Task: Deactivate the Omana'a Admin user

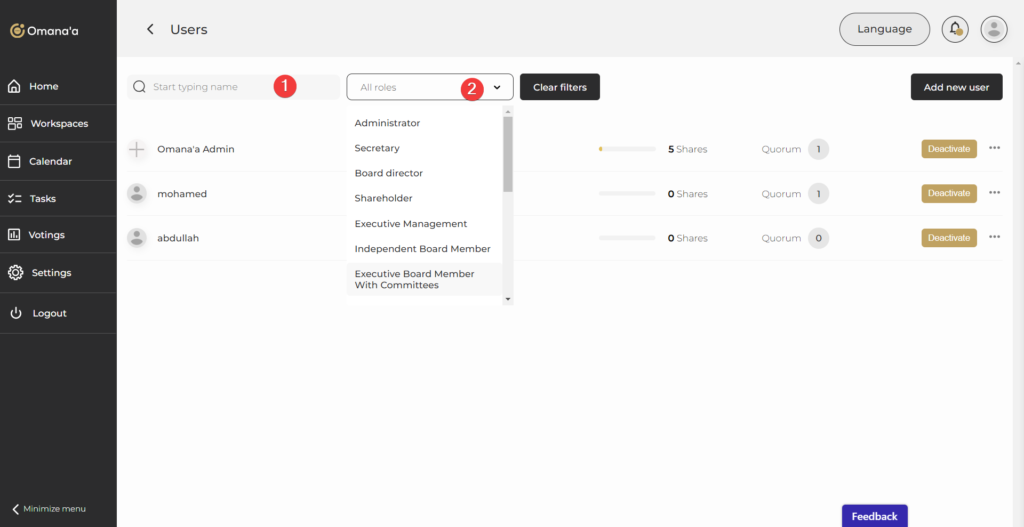Action: (x=948, y=149)
